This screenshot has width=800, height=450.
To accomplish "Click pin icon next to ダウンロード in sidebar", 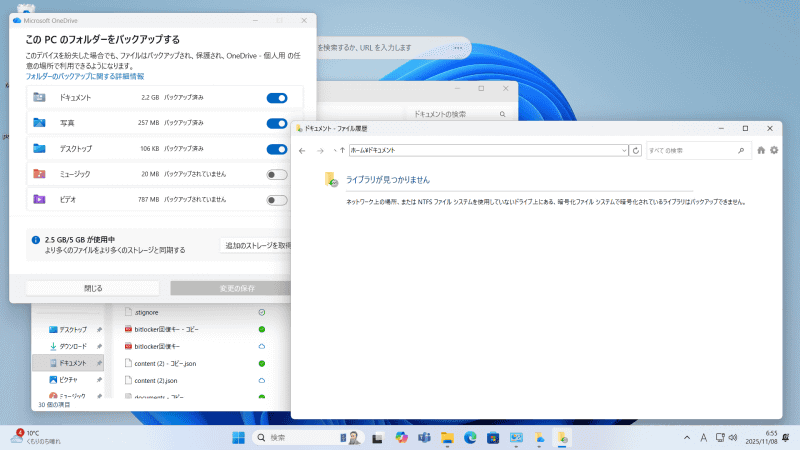I will click(99, 346).
